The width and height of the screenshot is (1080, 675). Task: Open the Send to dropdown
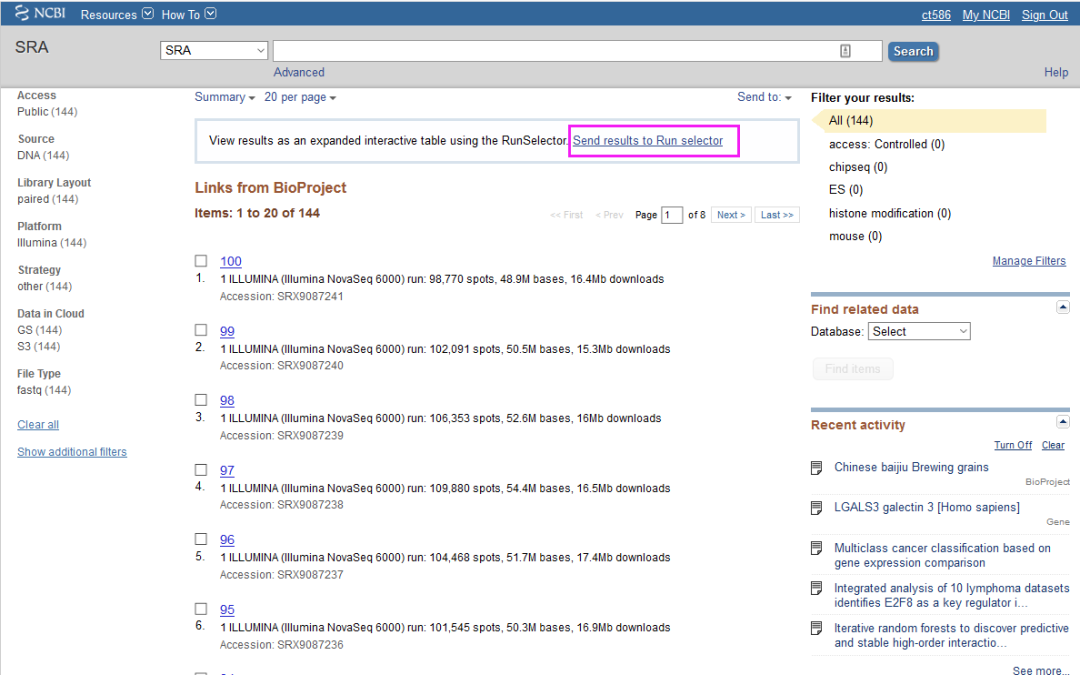click(x=765, y=97)
